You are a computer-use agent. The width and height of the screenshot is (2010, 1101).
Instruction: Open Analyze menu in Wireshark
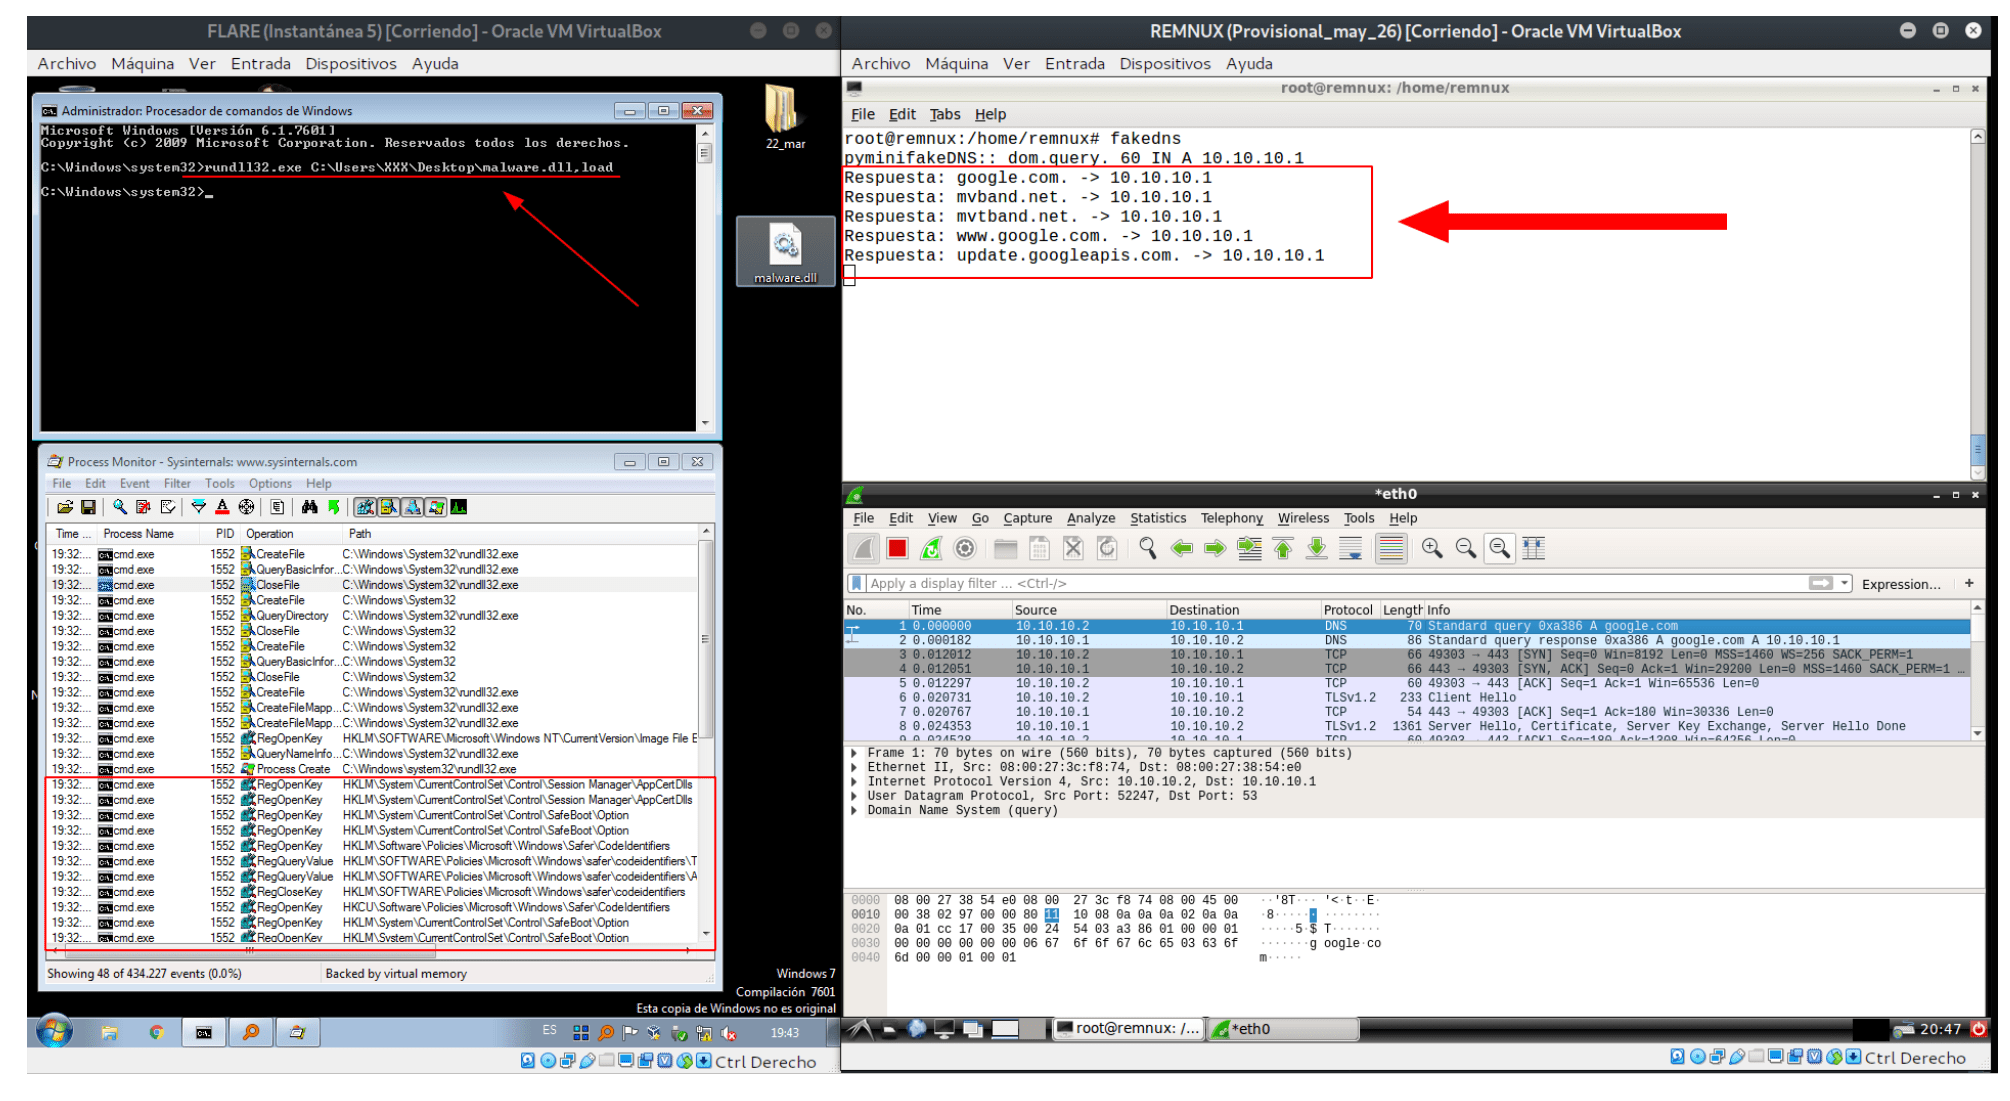coord(1091,519)
